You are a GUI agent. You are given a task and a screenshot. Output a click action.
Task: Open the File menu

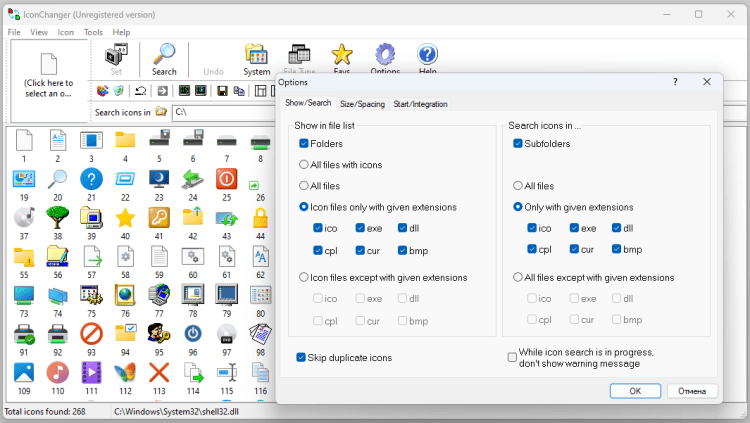pos(14,32)
